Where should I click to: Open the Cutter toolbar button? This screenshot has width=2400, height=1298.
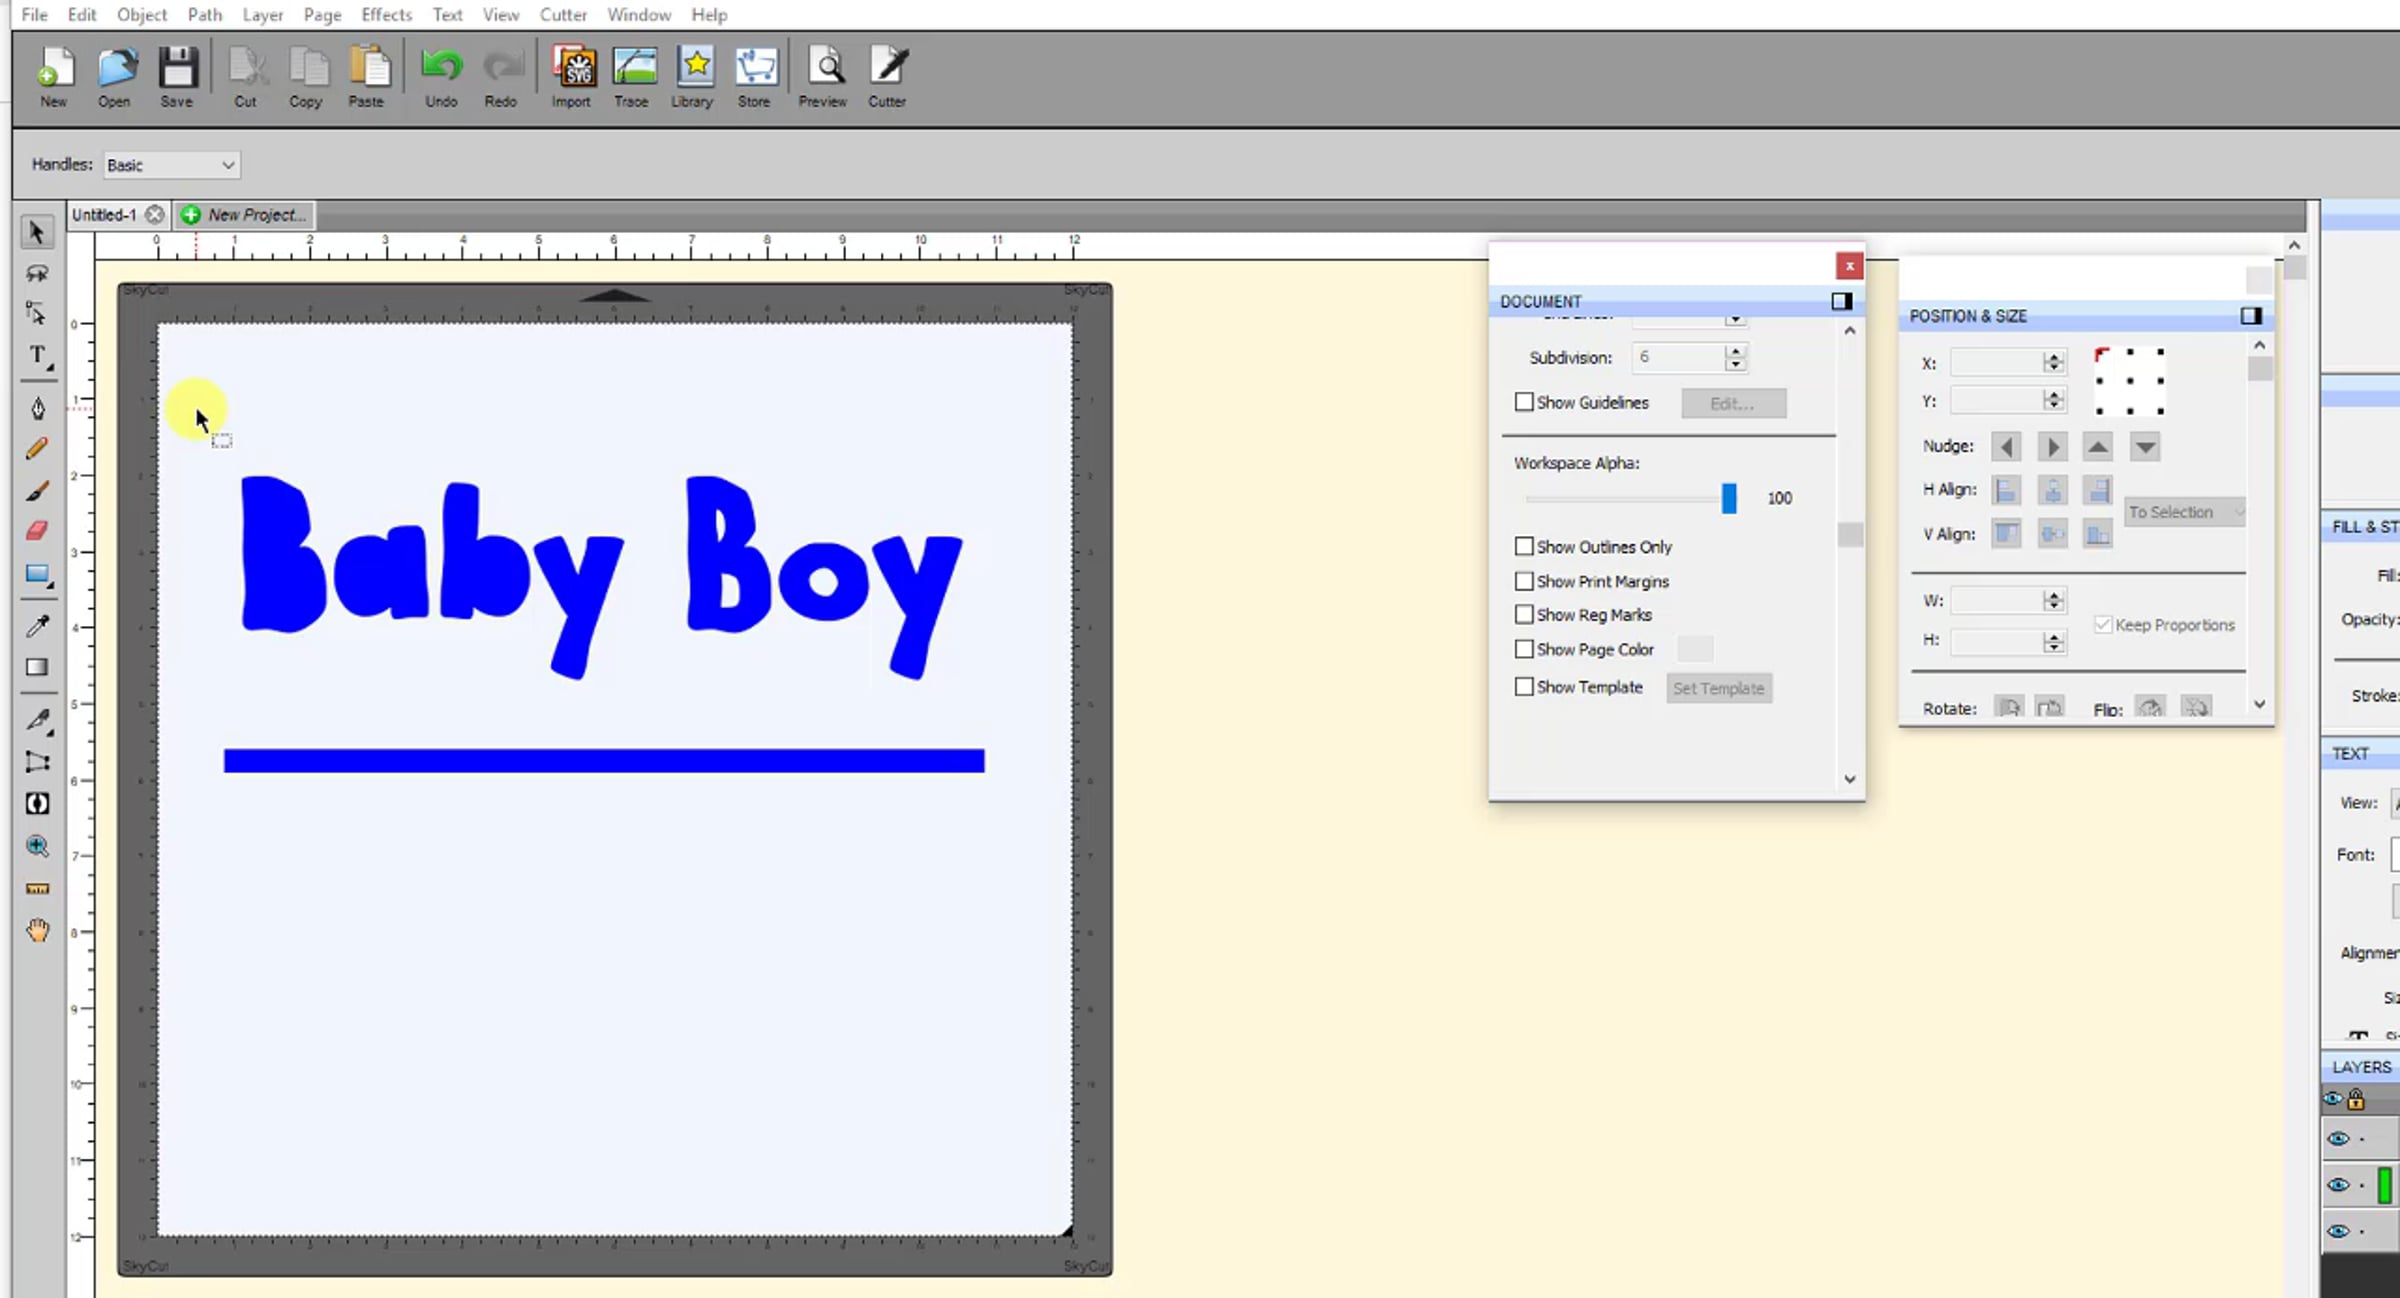[x=887, y=76]
